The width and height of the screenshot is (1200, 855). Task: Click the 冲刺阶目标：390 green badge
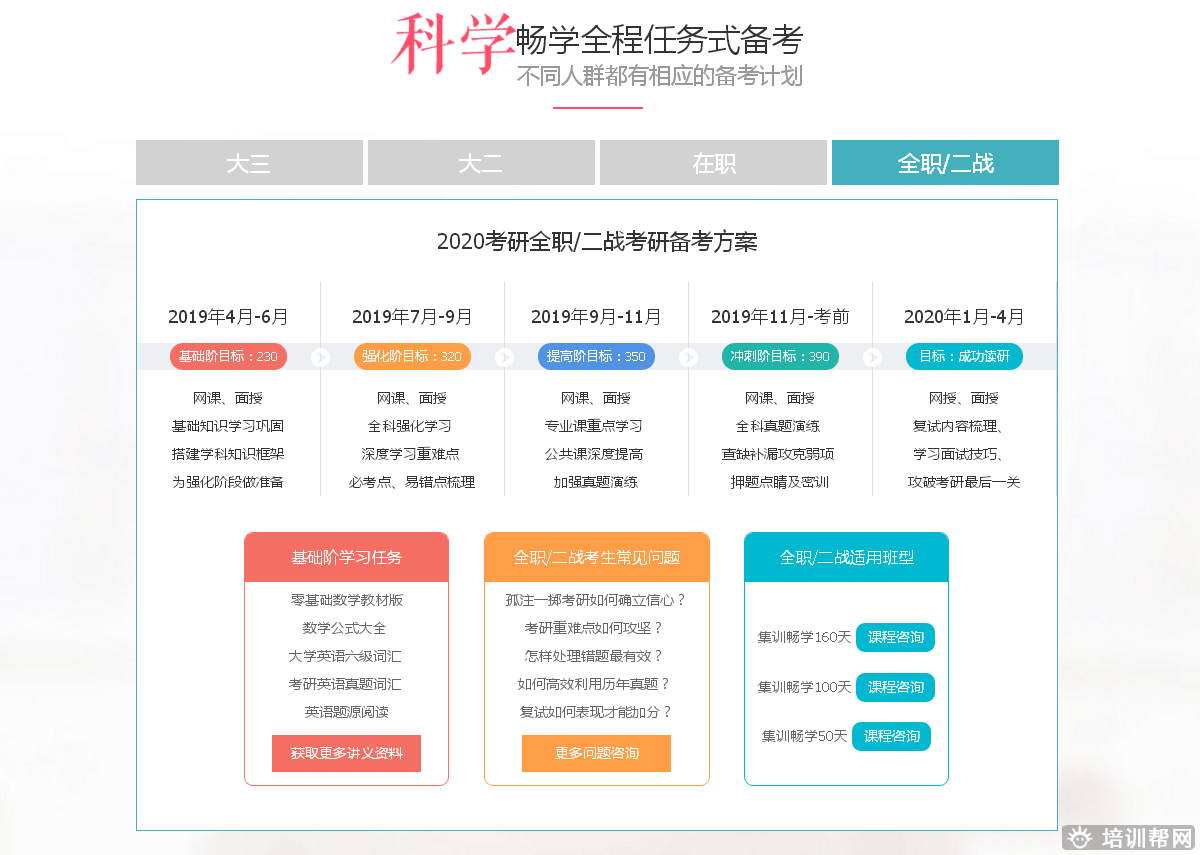tap(780, 356)
